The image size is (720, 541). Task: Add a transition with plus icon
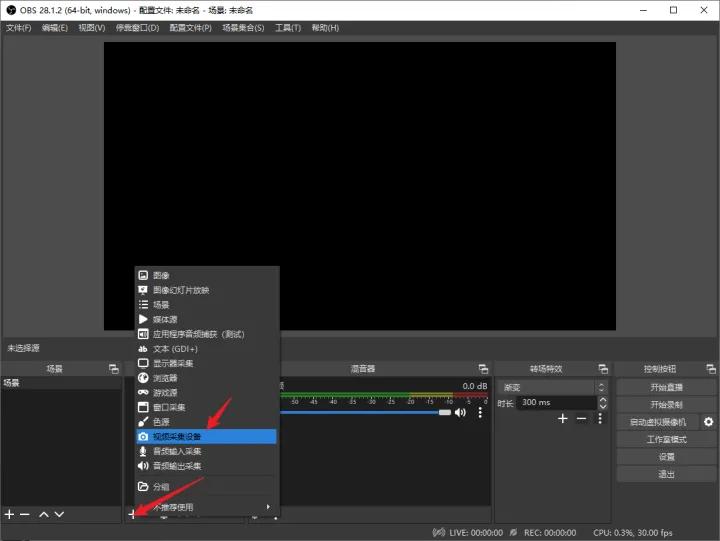(562, 418)
